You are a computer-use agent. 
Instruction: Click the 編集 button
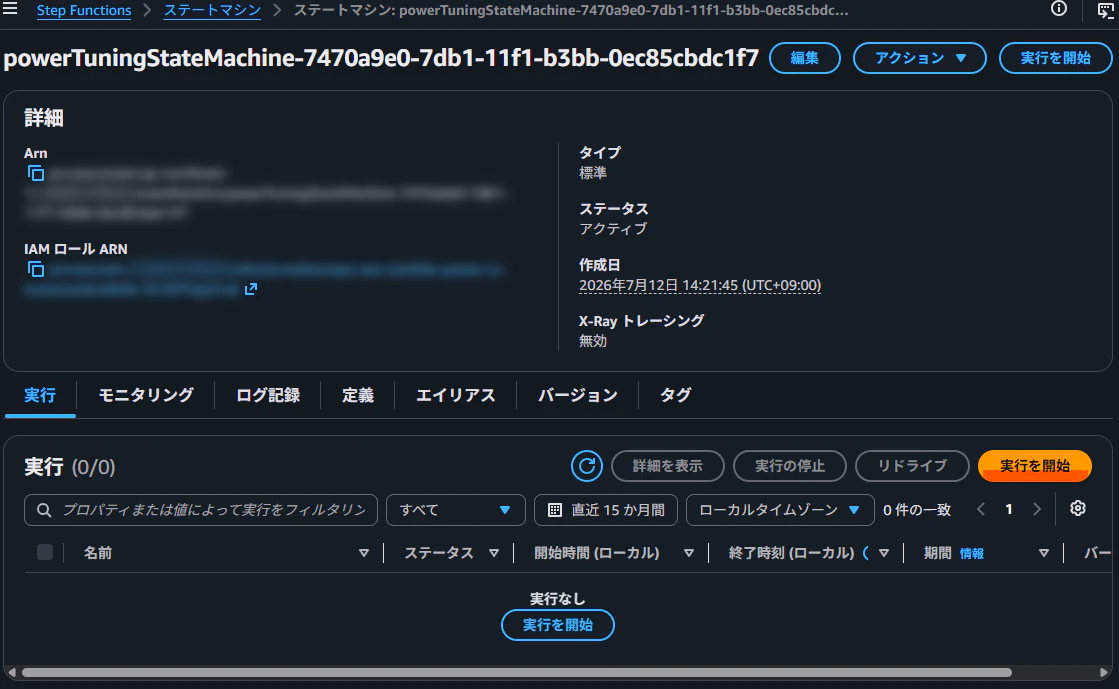804,58
